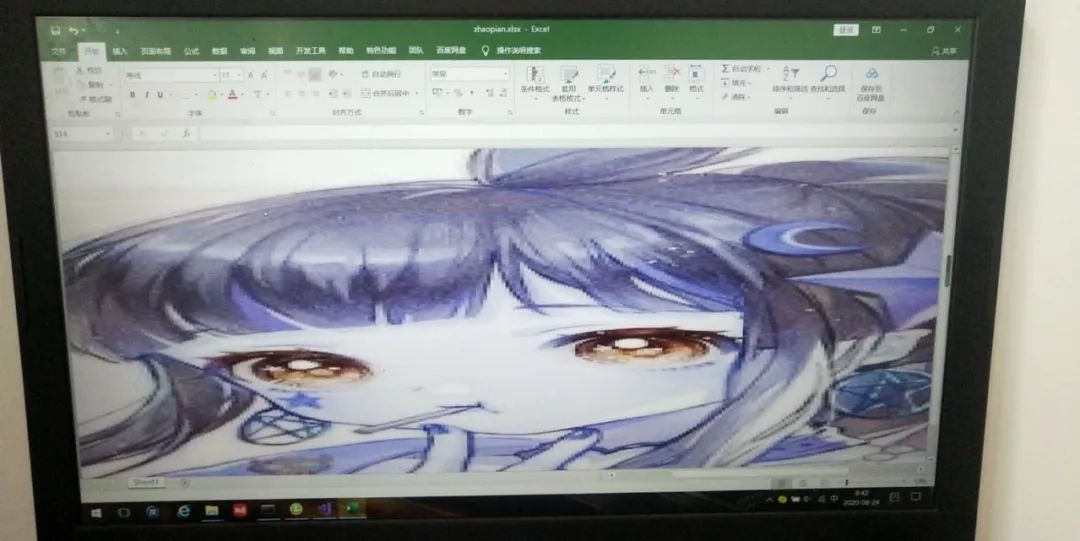The image size is (1080, 541).
Task: Open the 百度网盘 ribbon tab
Action: [x=451, y=50]
